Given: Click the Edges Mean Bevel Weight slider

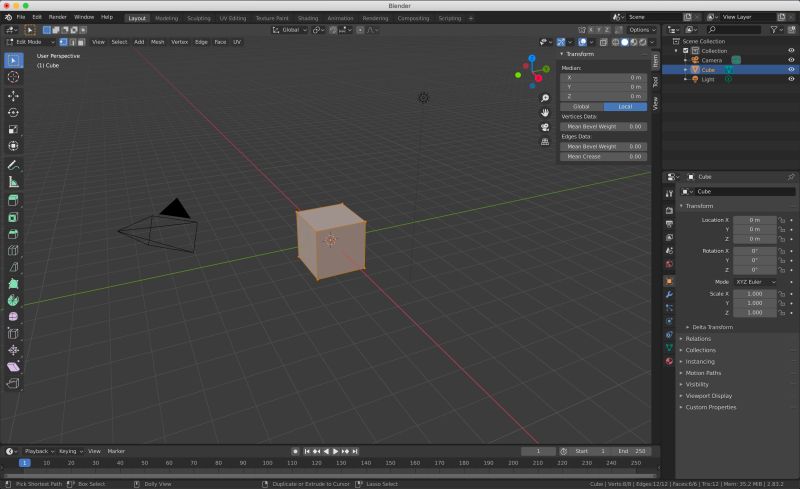Looking at the screenshot, I should 604,146.
